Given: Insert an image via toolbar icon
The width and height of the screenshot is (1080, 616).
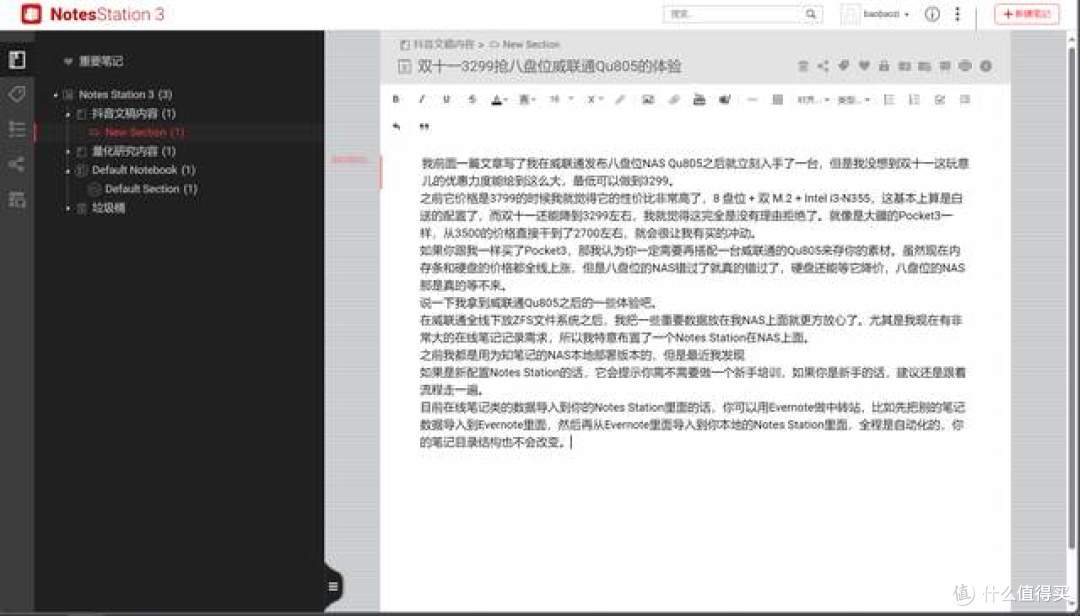Looking at the screenshot, I should [647, 99].
